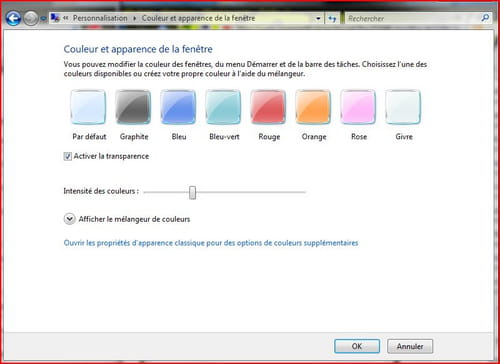Screen dimensions: 500x364
Task: Click the Par défaut label text
Action: pos(89,137)
